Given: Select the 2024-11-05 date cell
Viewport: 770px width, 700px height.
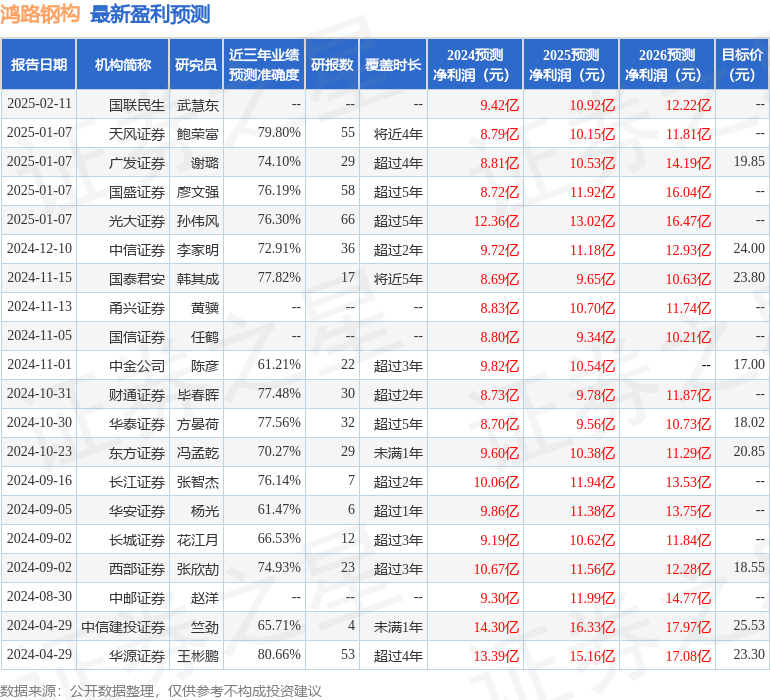Looking at the screenshot, I should 39,336.
